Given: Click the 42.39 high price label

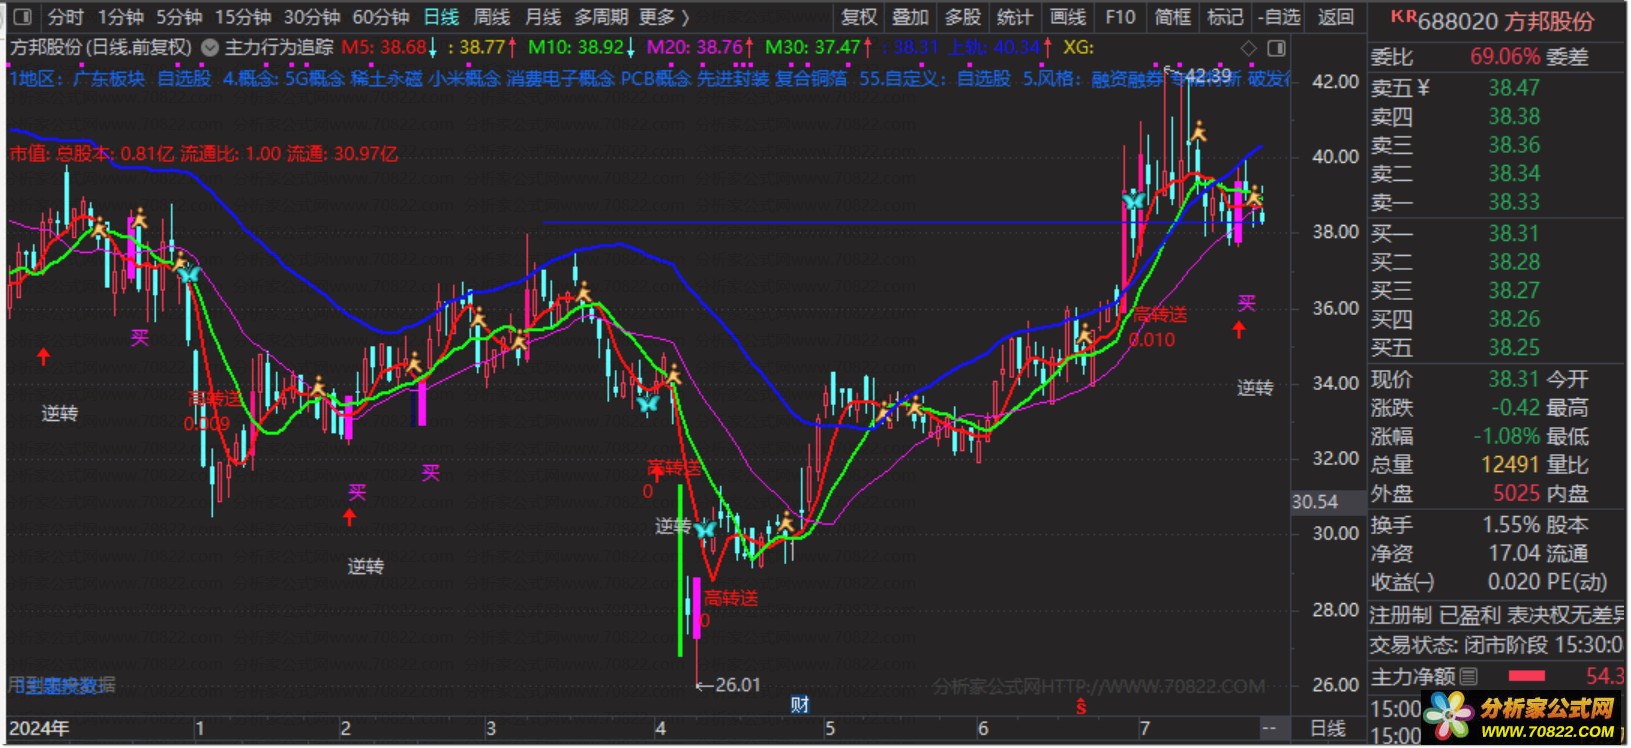Looking at the screenshot, I should click(x=1209, y=75).
